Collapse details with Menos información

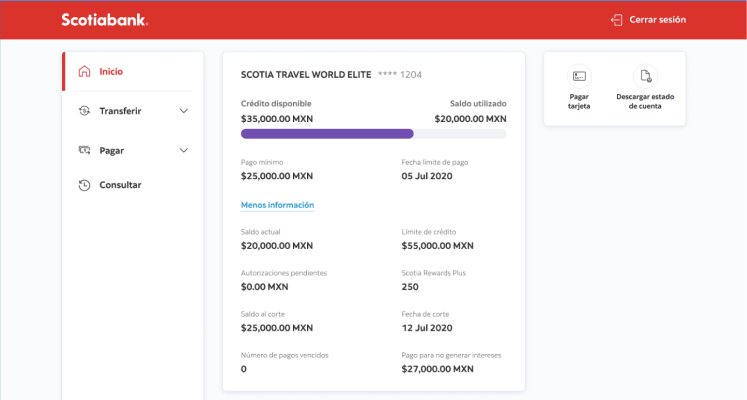click(x=277, y=205)
